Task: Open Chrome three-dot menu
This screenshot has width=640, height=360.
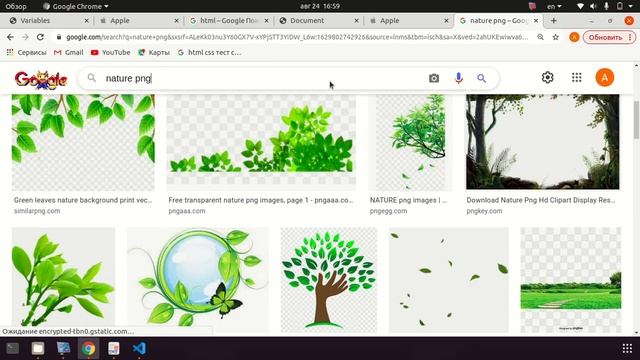Action: 631,37
